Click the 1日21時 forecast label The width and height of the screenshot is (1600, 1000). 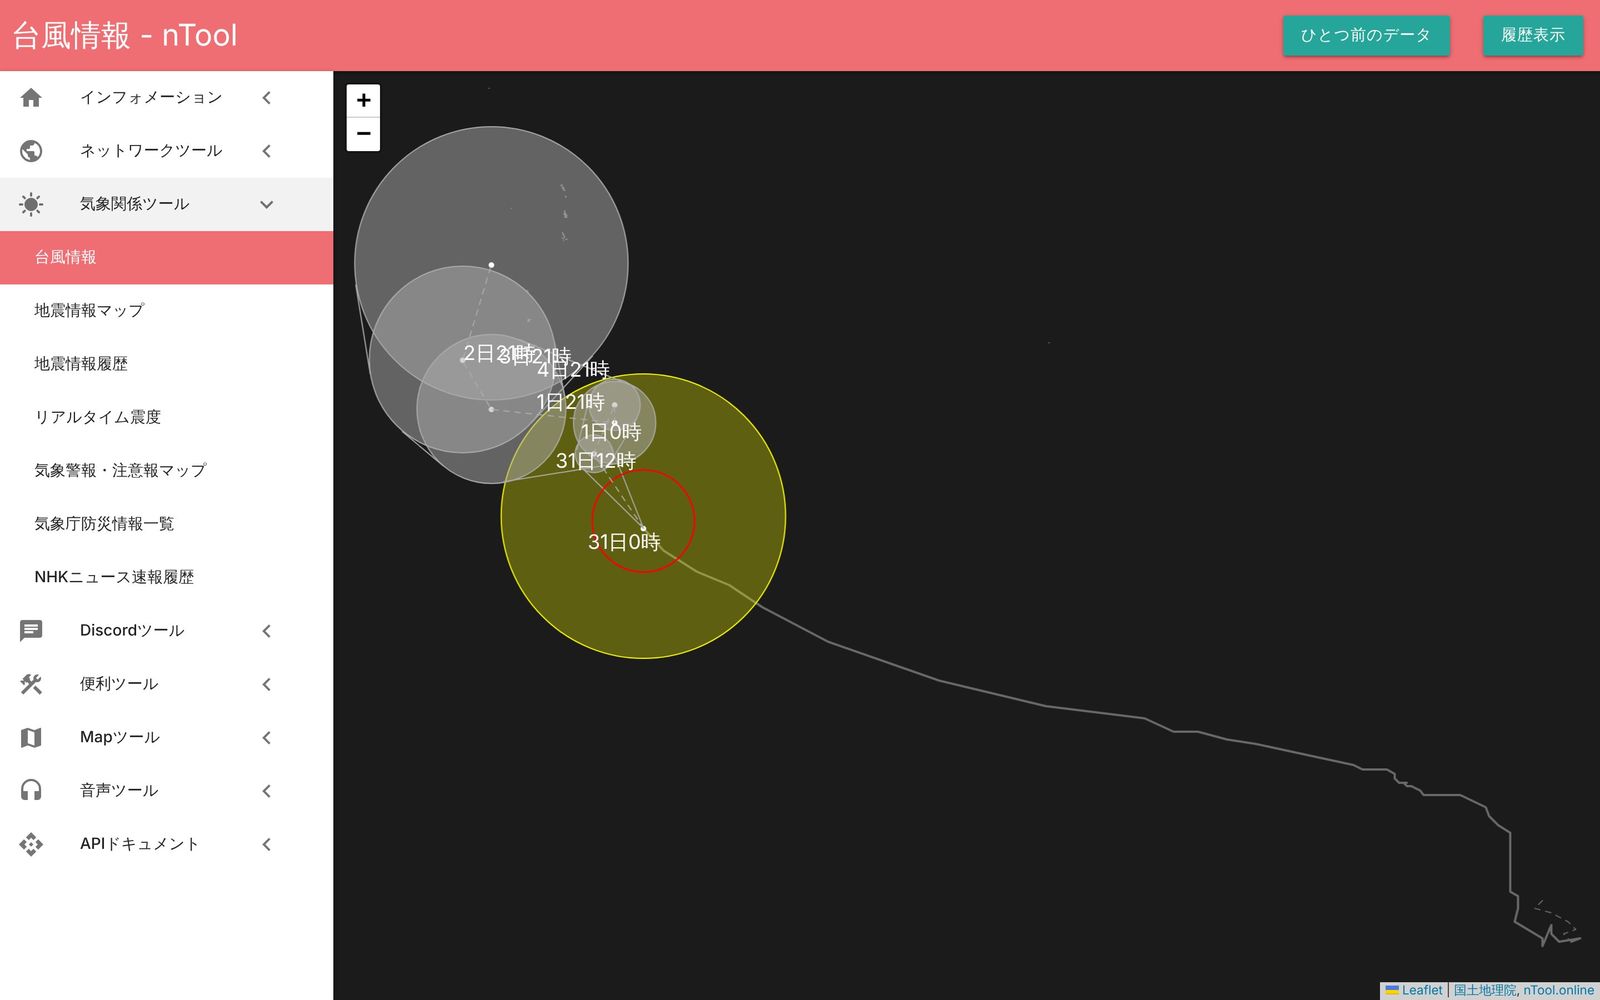pos(570,402)
